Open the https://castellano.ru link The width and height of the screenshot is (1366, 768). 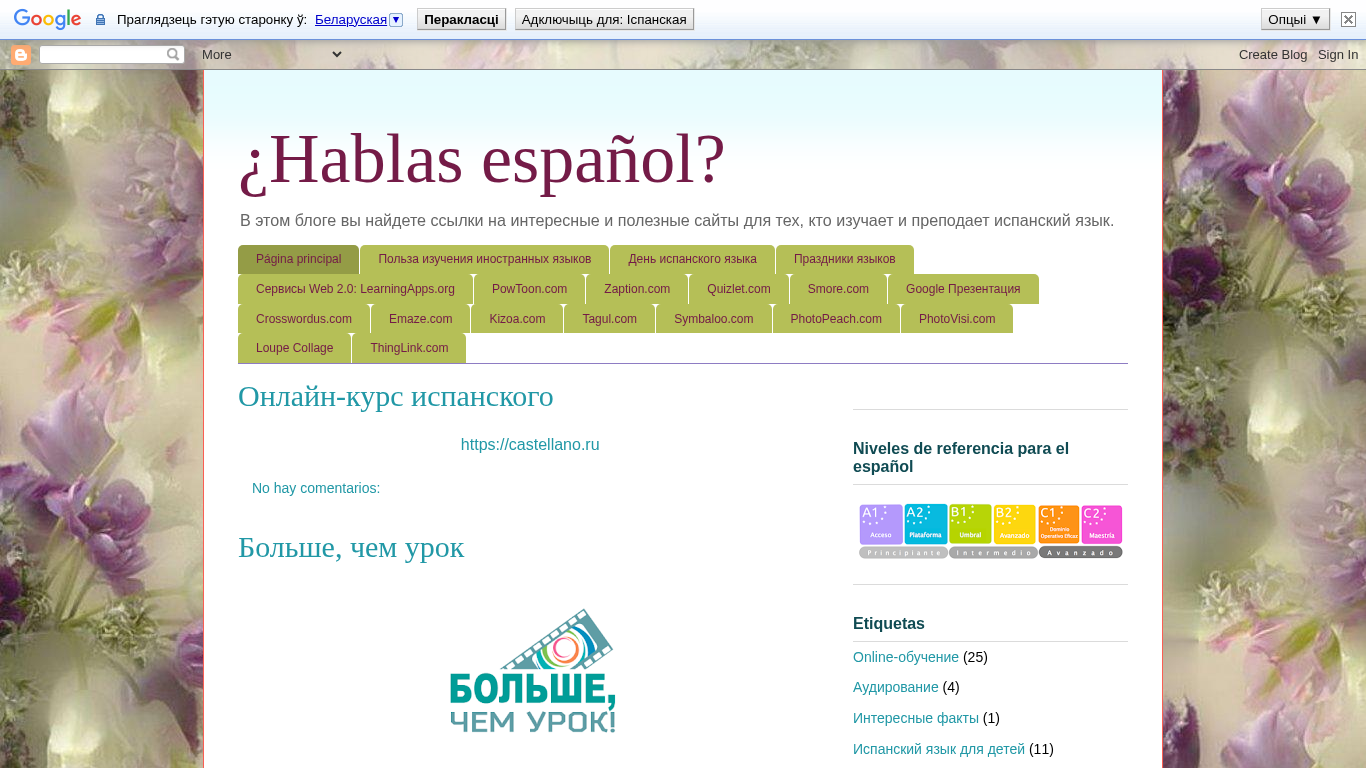(530, 445)
